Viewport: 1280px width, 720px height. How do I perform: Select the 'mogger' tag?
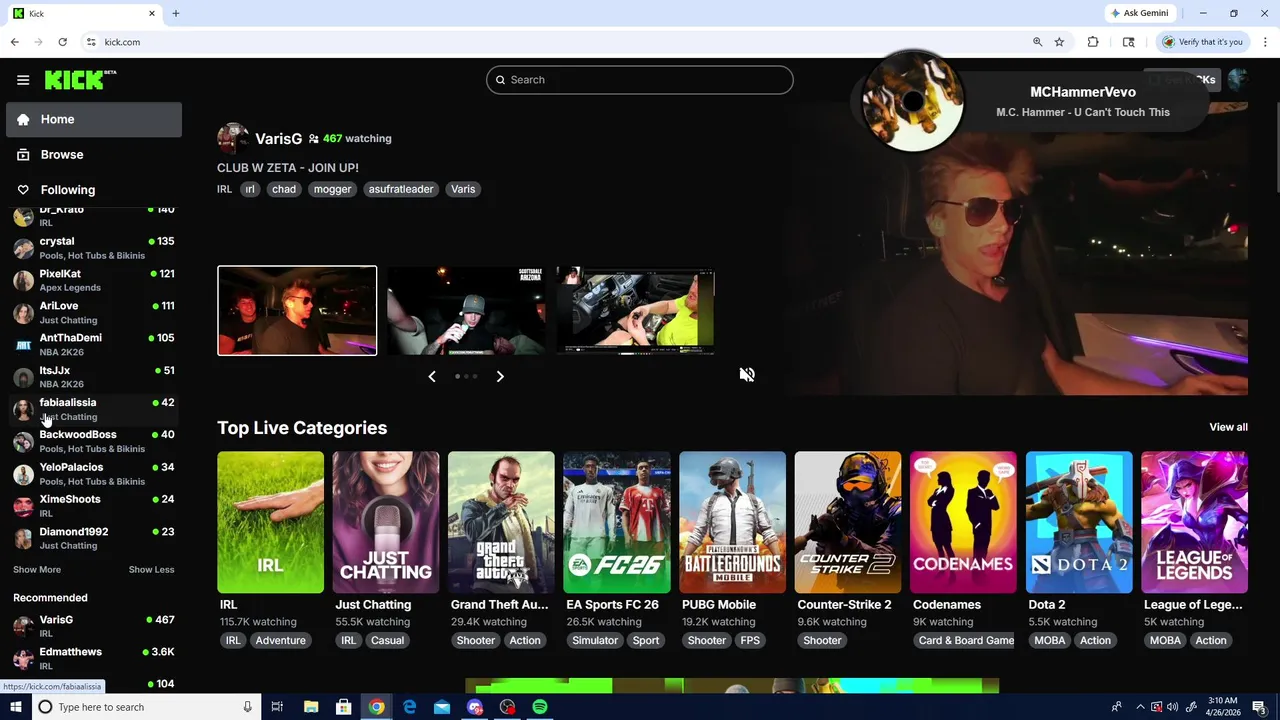click(x=333, y=189)
